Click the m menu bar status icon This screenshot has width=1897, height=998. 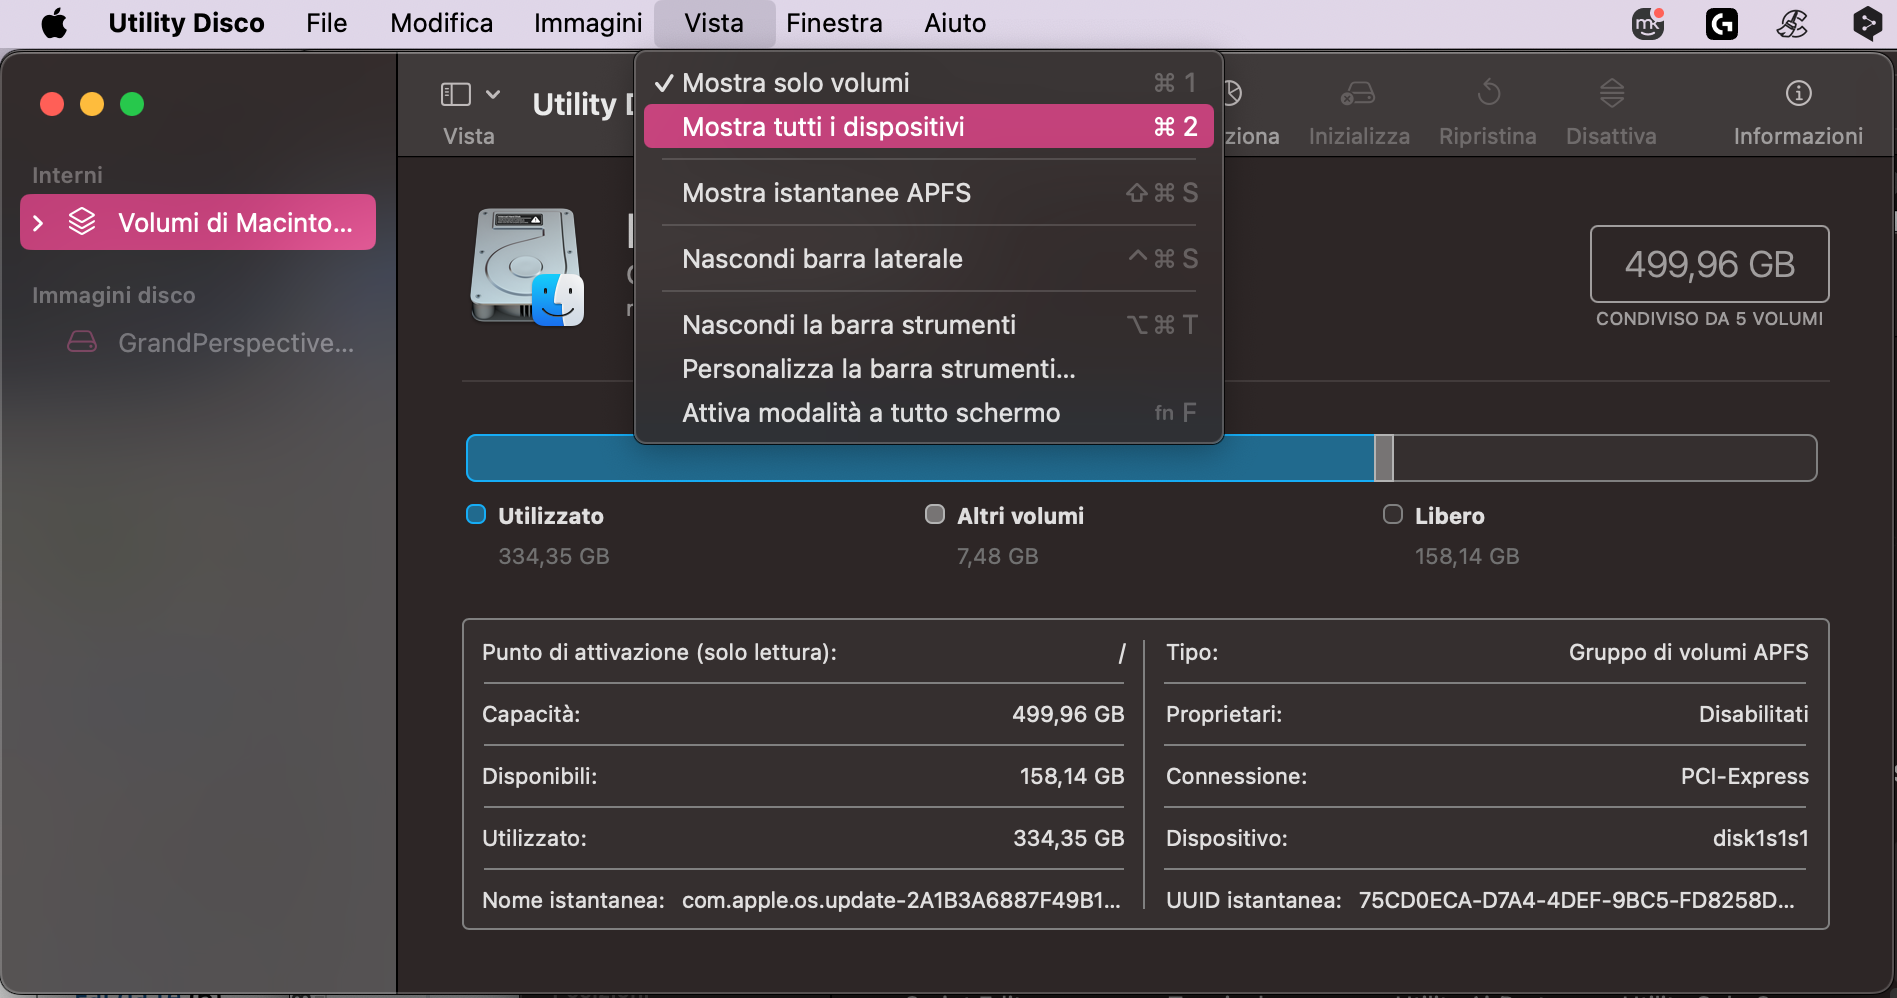[1648, 23]
